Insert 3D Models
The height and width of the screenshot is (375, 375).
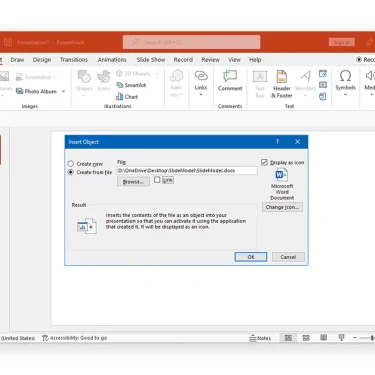click(133, 73)
